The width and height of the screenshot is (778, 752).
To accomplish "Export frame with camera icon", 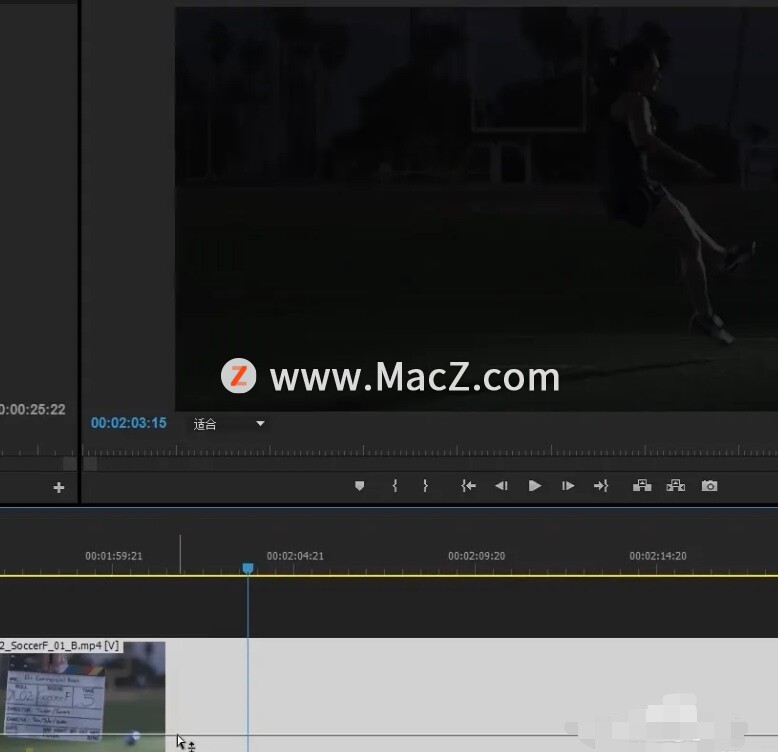I will pos(710,486).
